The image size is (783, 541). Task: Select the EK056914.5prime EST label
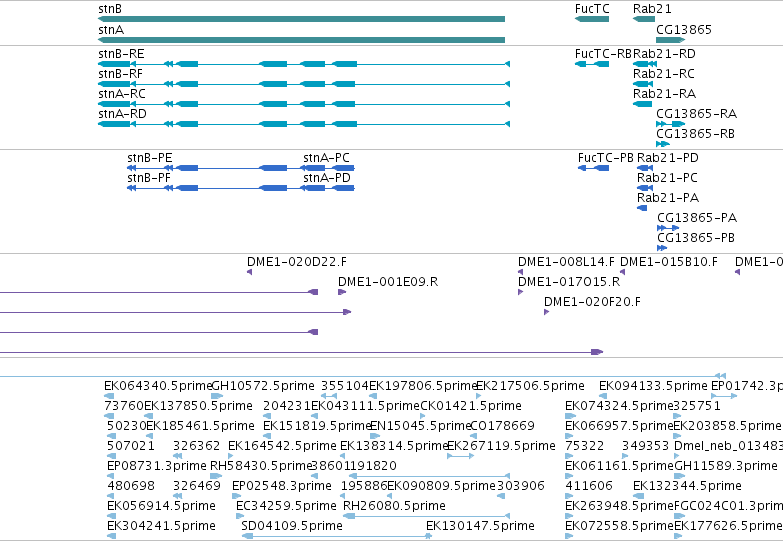point(161,506)
